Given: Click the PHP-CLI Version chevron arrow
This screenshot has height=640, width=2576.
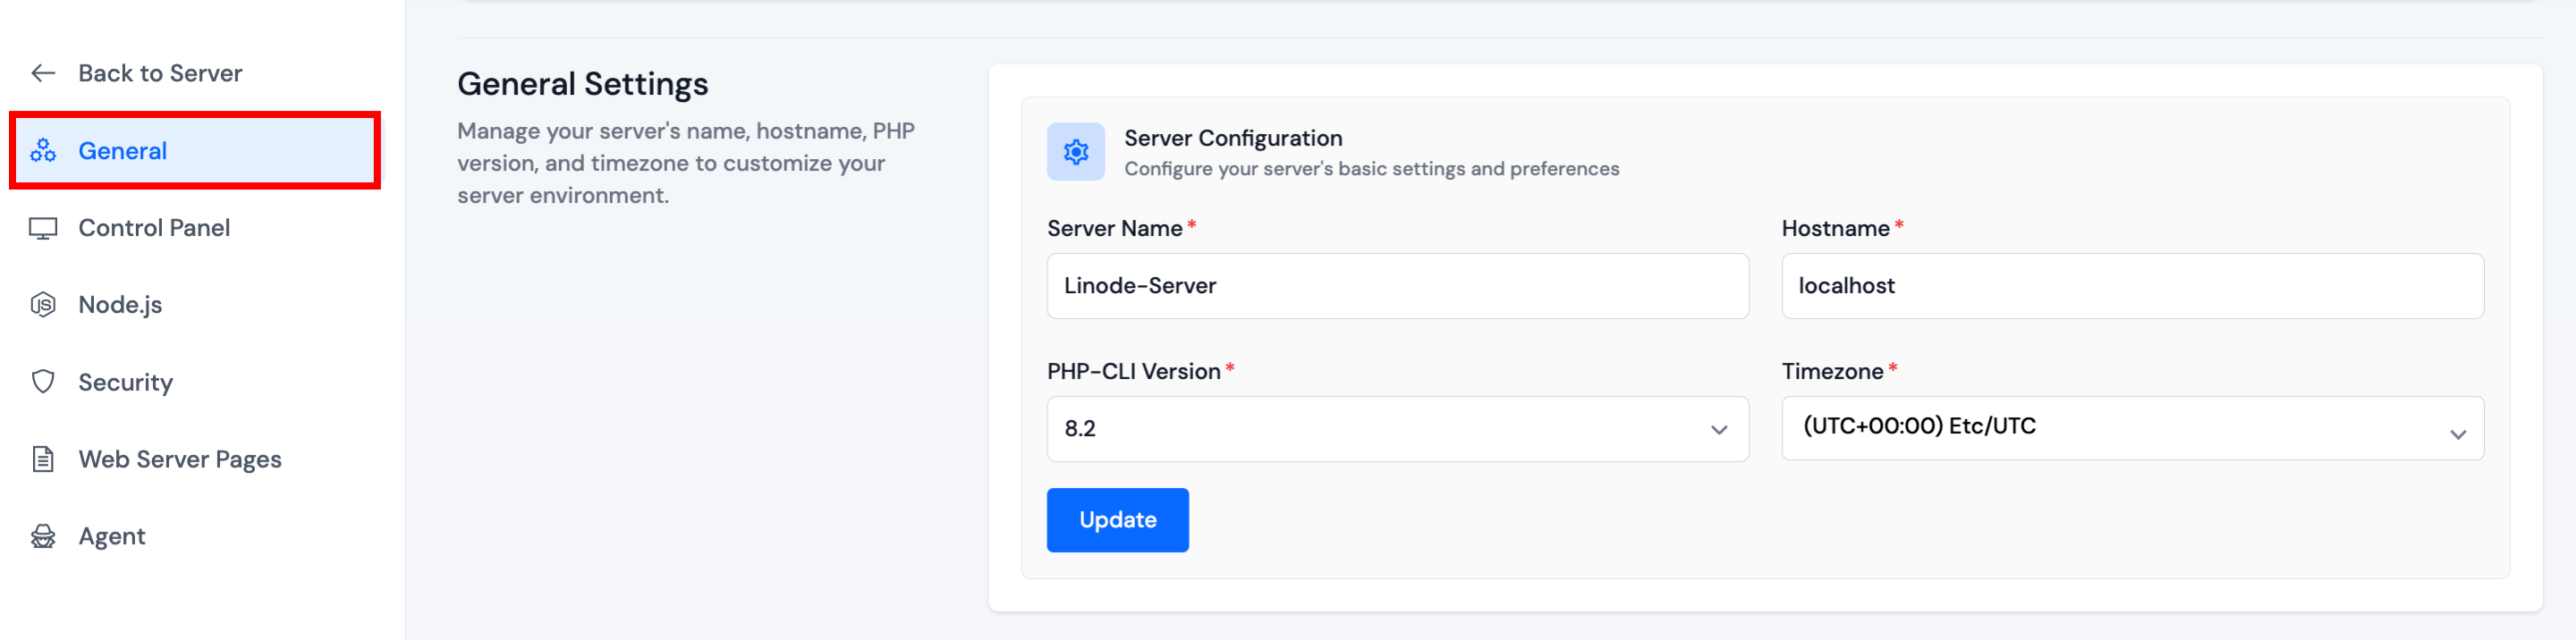Looking at the screenshot, I should click(1718, 430).
